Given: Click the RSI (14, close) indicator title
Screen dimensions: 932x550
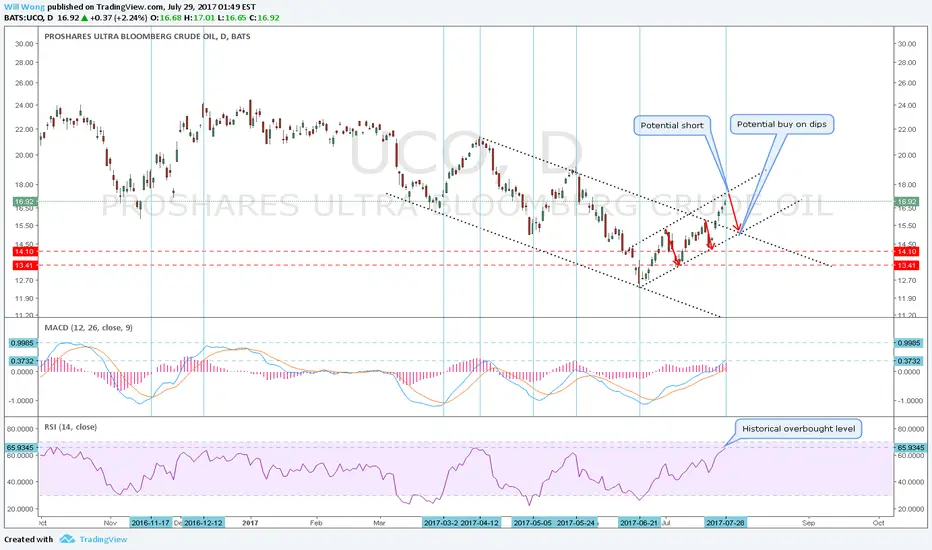Looking at the screenshot, I should point(71,427).
